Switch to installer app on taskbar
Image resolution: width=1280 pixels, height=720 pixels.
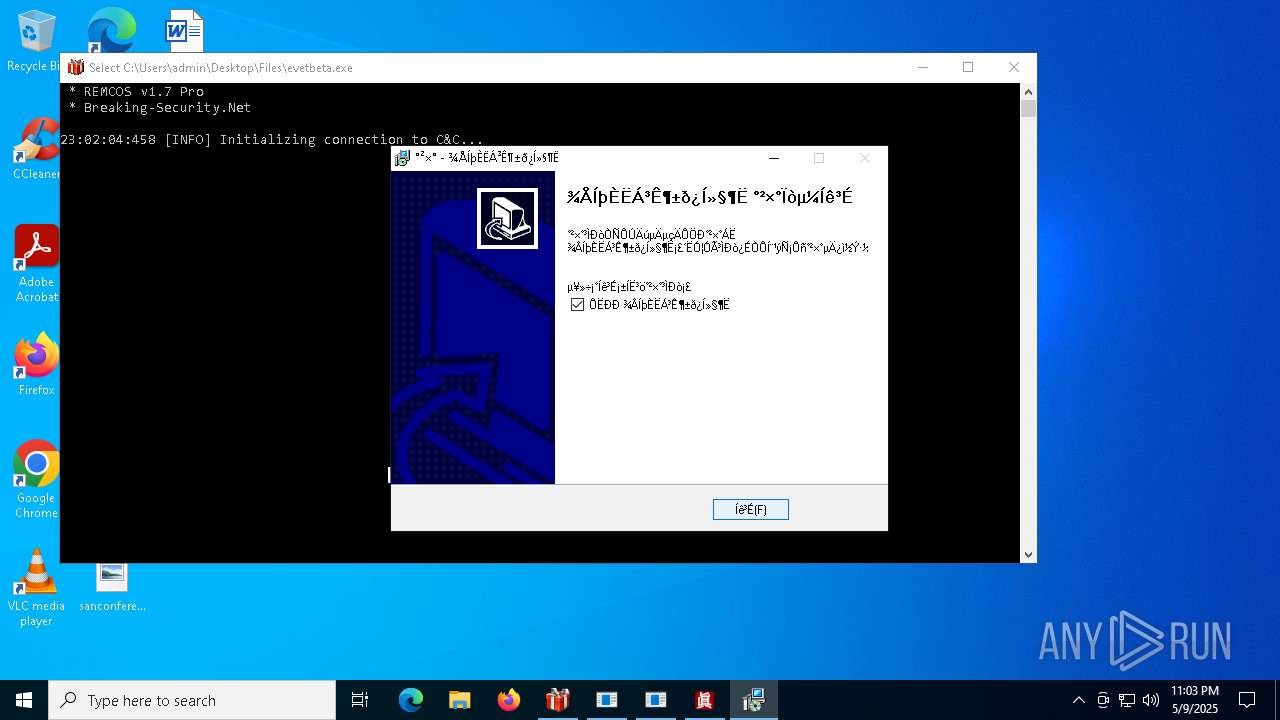coord(754,700)
